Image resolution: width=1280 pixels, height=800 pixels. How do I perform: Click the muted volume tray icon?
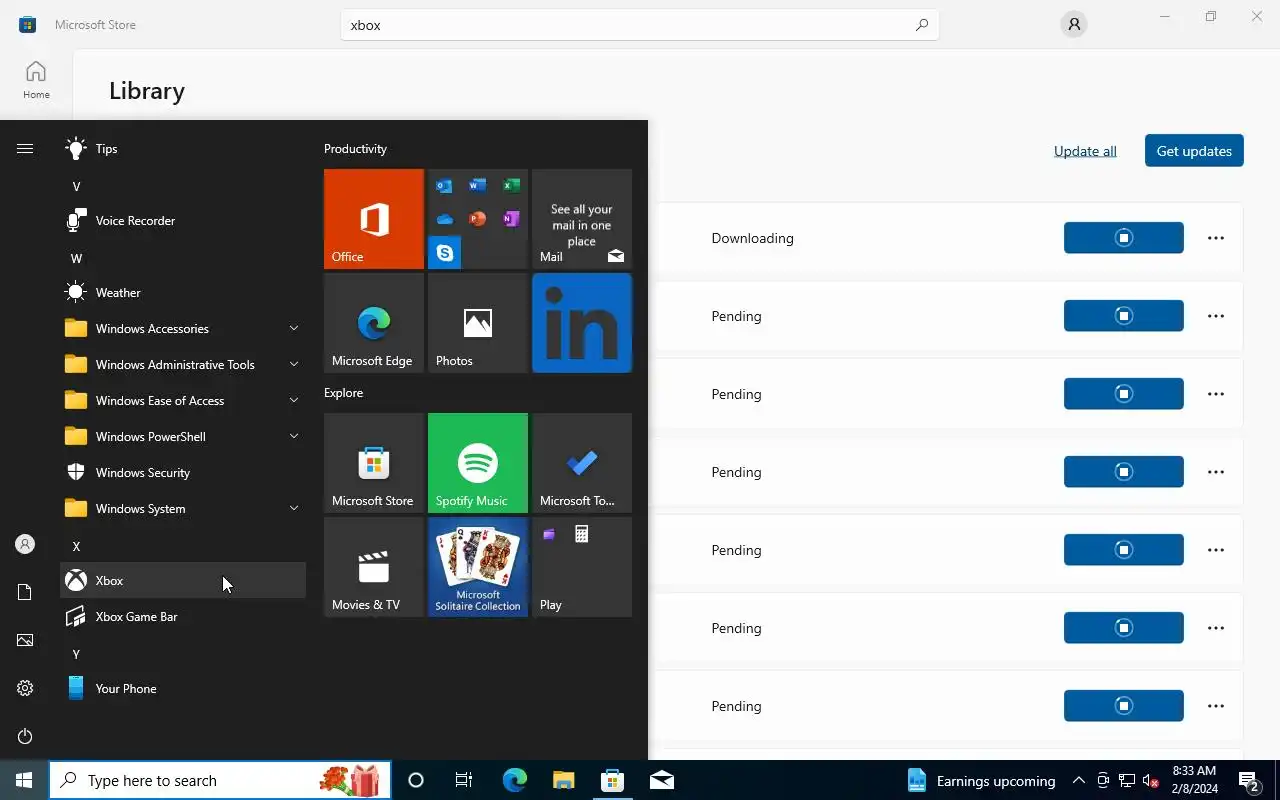pos(1151,780)
